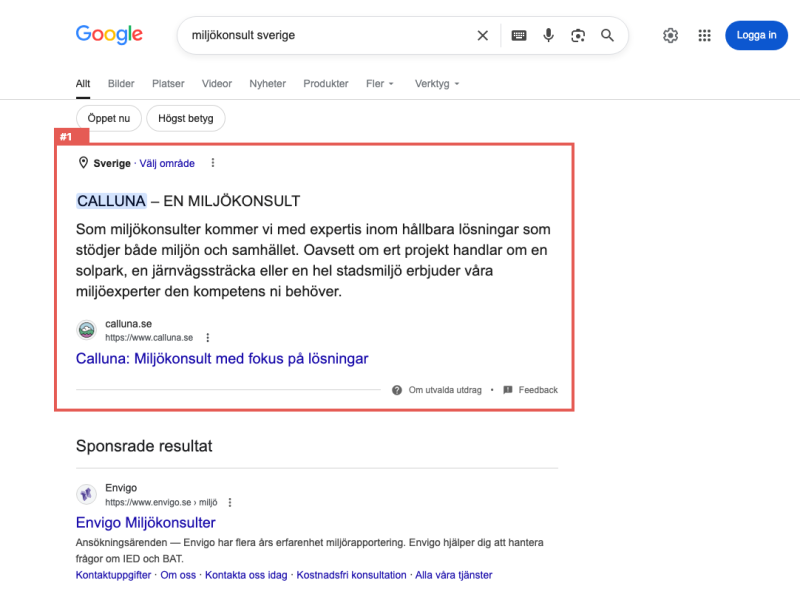Open the Google apps grid
The height and width of the screenshot is (600, 800).
click(704, 35)
